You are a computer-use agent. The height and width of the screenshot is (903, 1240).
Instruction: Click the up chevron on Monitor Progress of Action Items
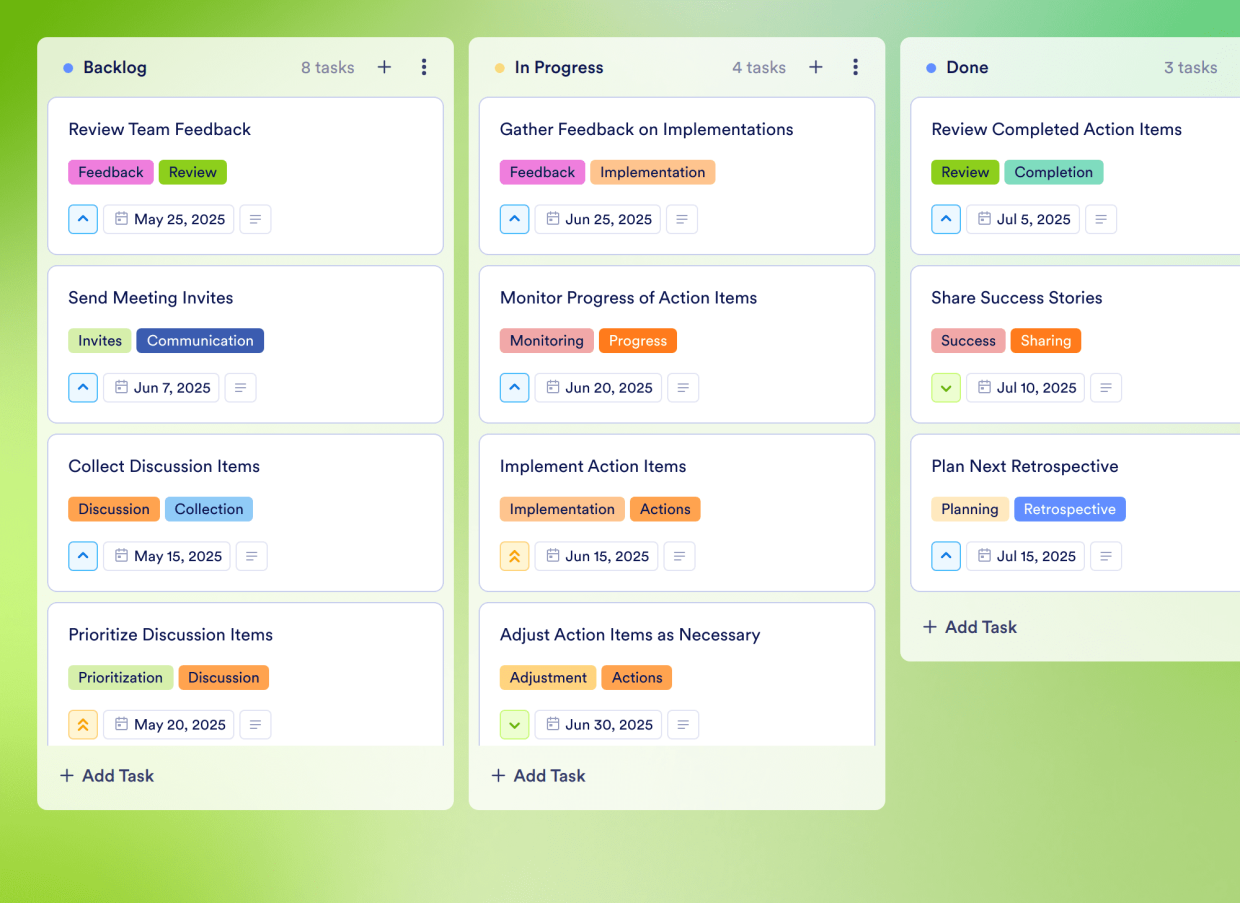click(x=514, y=387)
